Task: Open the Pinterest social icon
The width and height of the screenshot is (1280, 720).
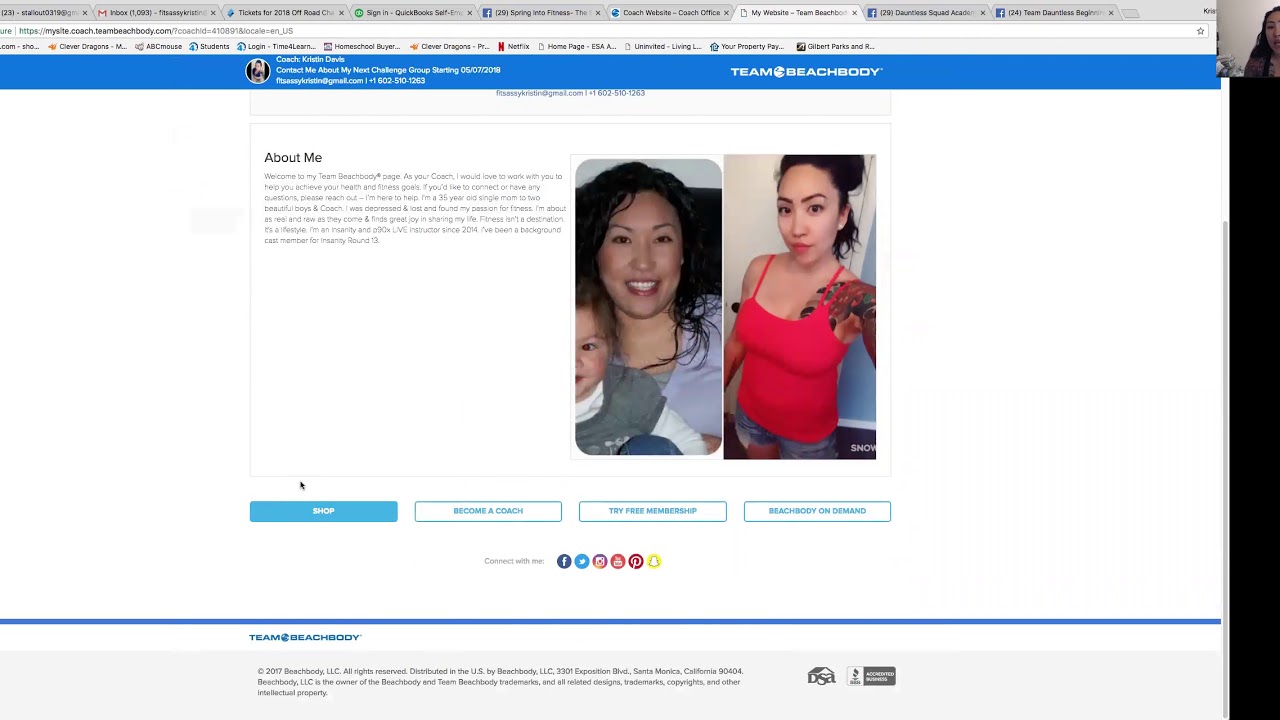Action: pyautogui.click(x=636, y=561)
